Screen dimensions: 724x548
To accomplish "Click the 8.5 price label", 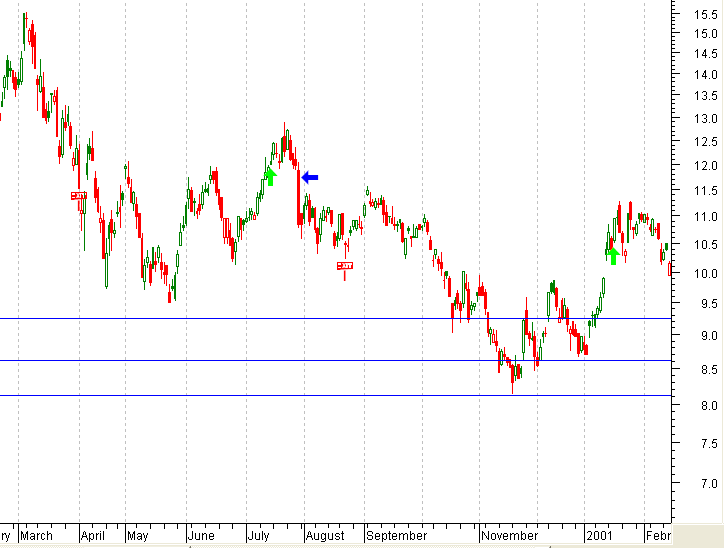I will click(709, 370).
